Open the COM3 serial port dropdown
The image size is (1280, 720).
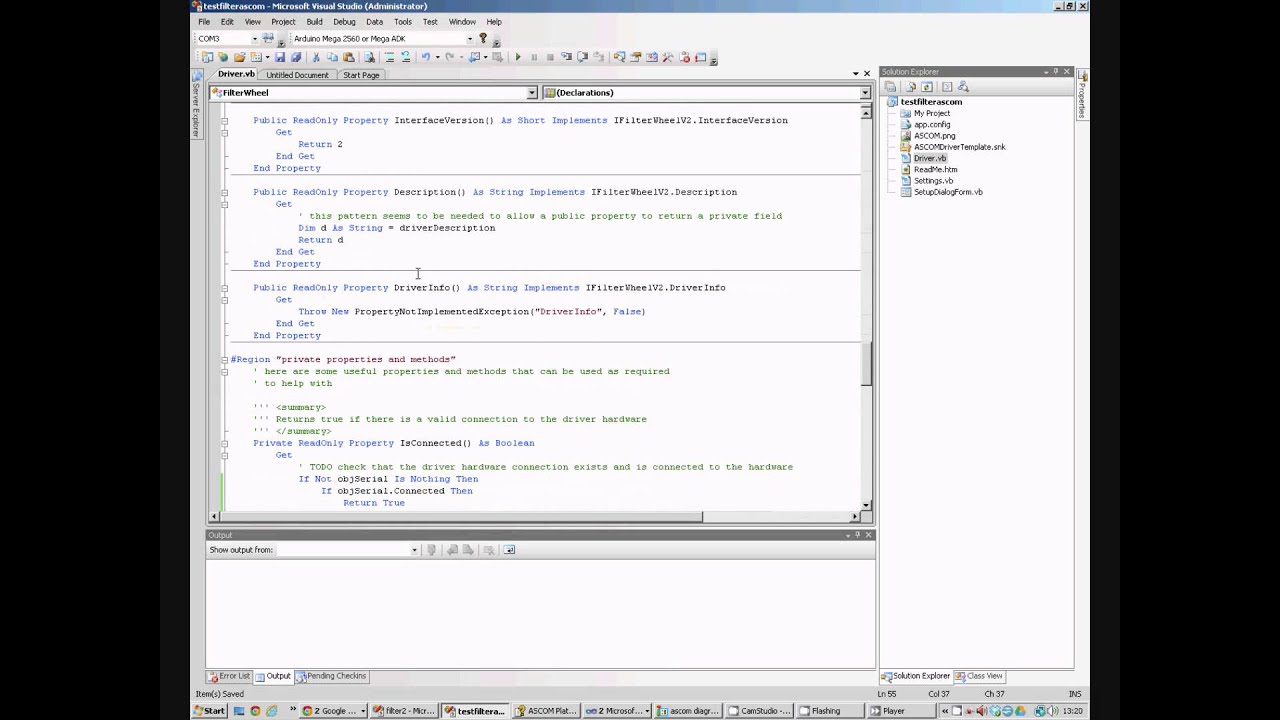[254, 39]
